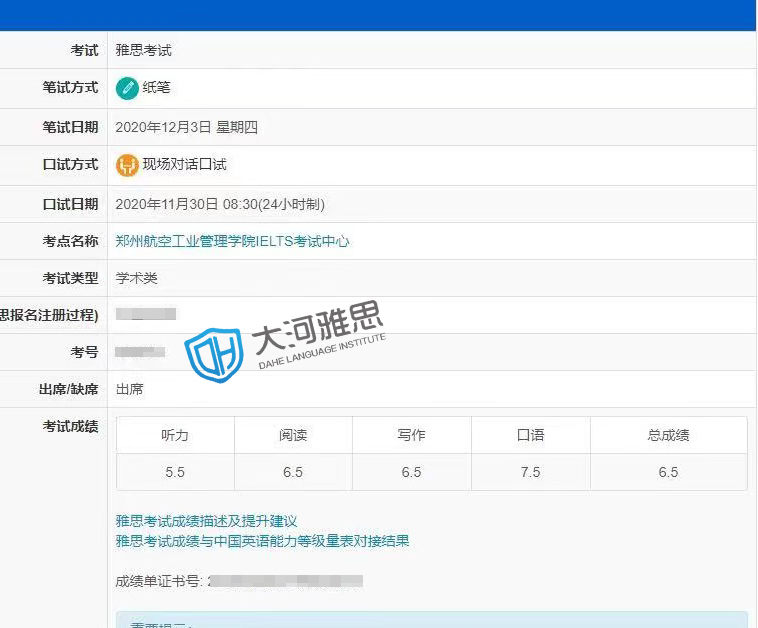Viewport: 758px width, 628px height.
Task: Click the 考号 row label
Action: coord(85,352)
